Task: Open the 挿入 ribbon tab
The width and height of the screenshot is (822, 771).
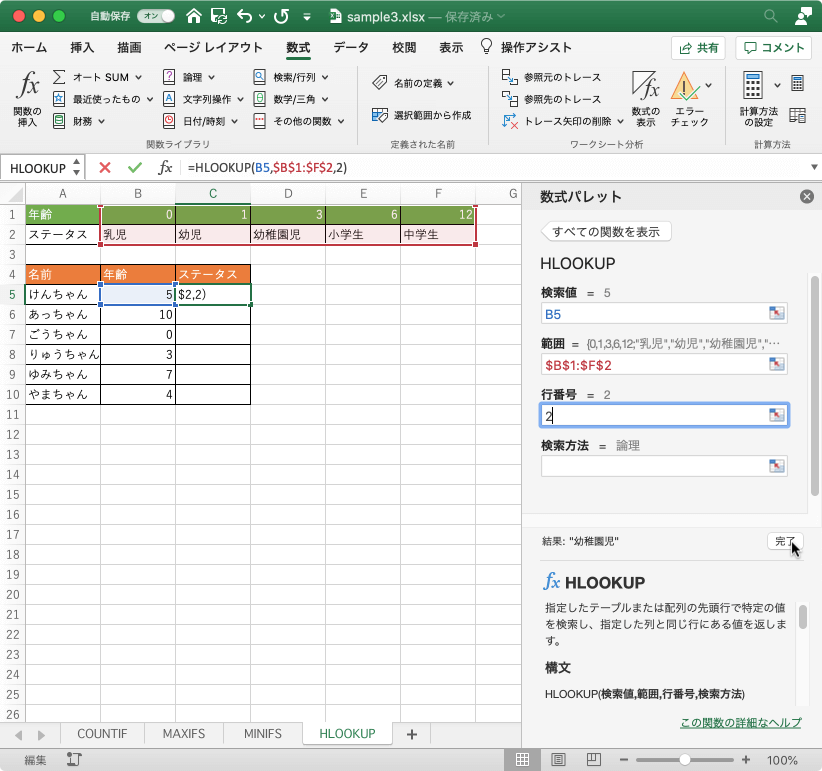Action: 82,48
